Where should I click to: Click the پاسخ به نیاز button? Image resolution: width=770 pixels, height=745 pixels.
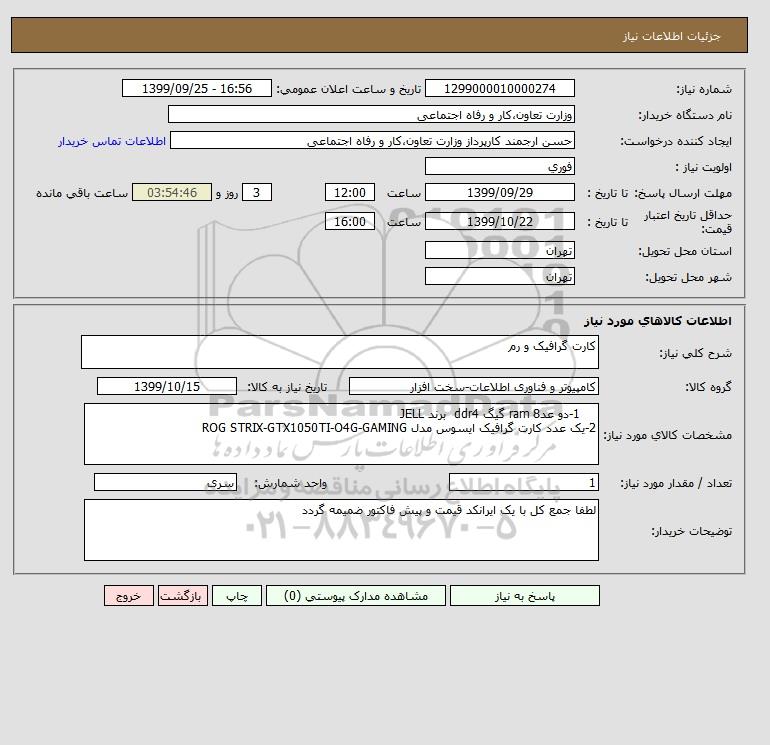point(524,596)
